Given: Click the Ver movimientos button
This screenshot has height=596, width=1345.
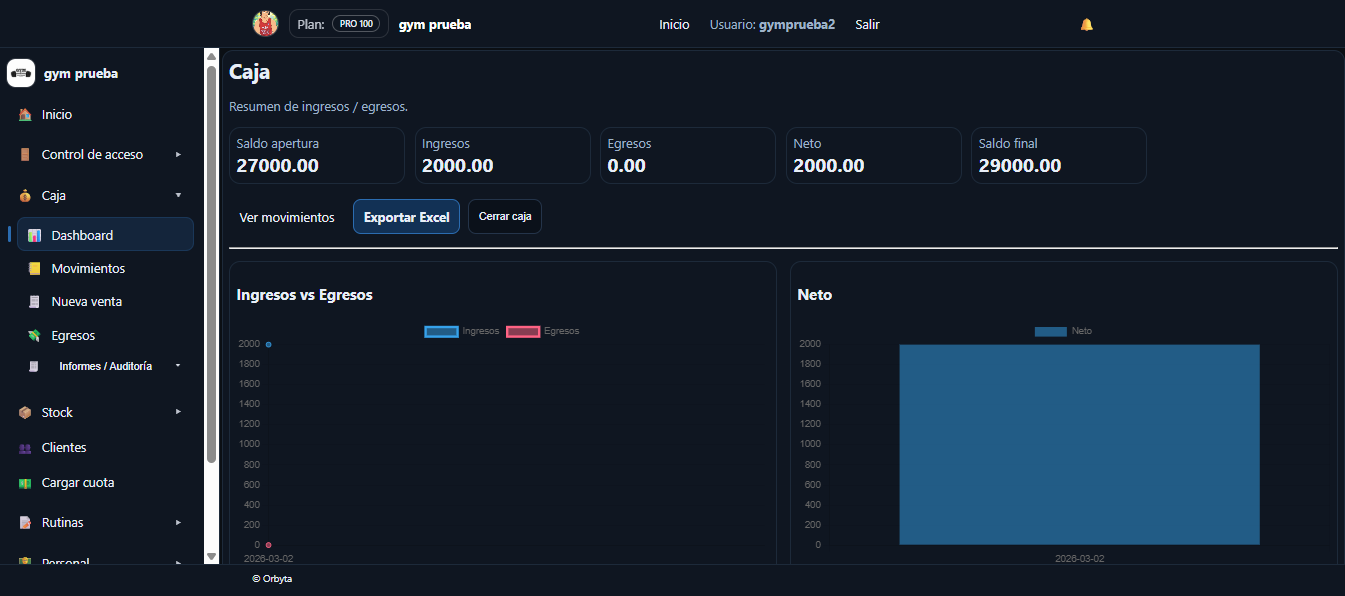Looking at the screenshot, I should [x=287, y=216].
